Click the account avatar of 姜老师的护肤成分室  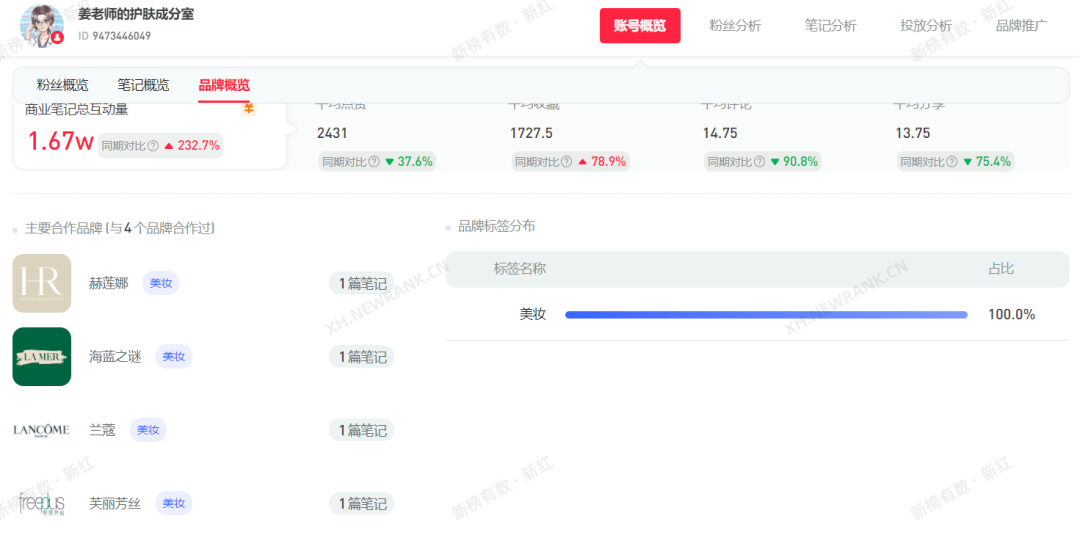point(42,25)
